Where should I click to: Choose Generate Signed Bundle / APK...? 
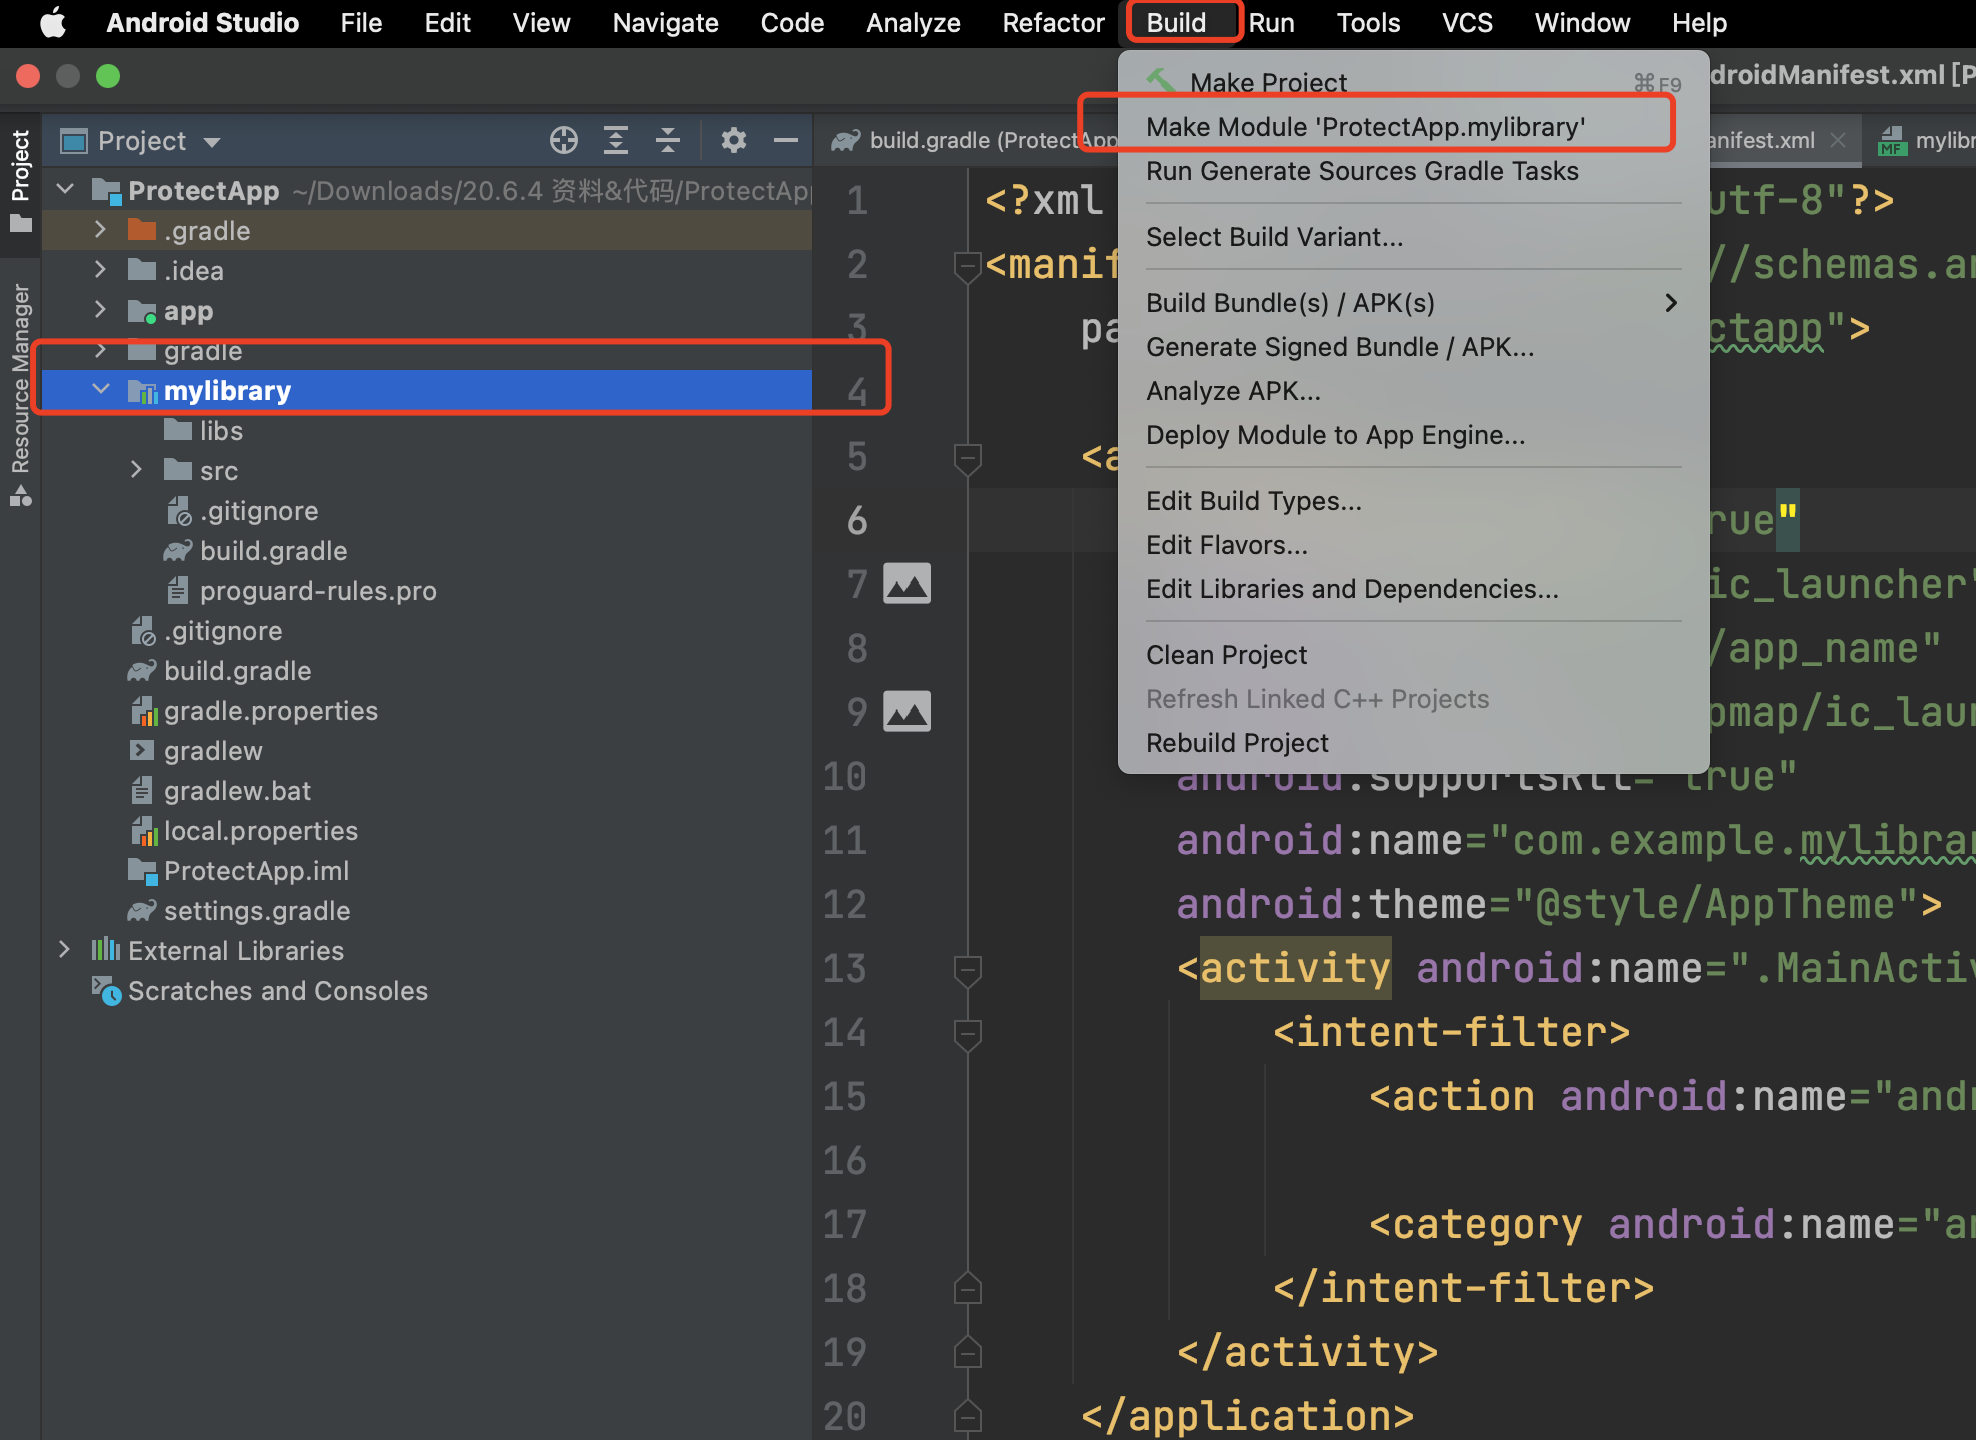pyautogui.click(x=1412, y=347)
